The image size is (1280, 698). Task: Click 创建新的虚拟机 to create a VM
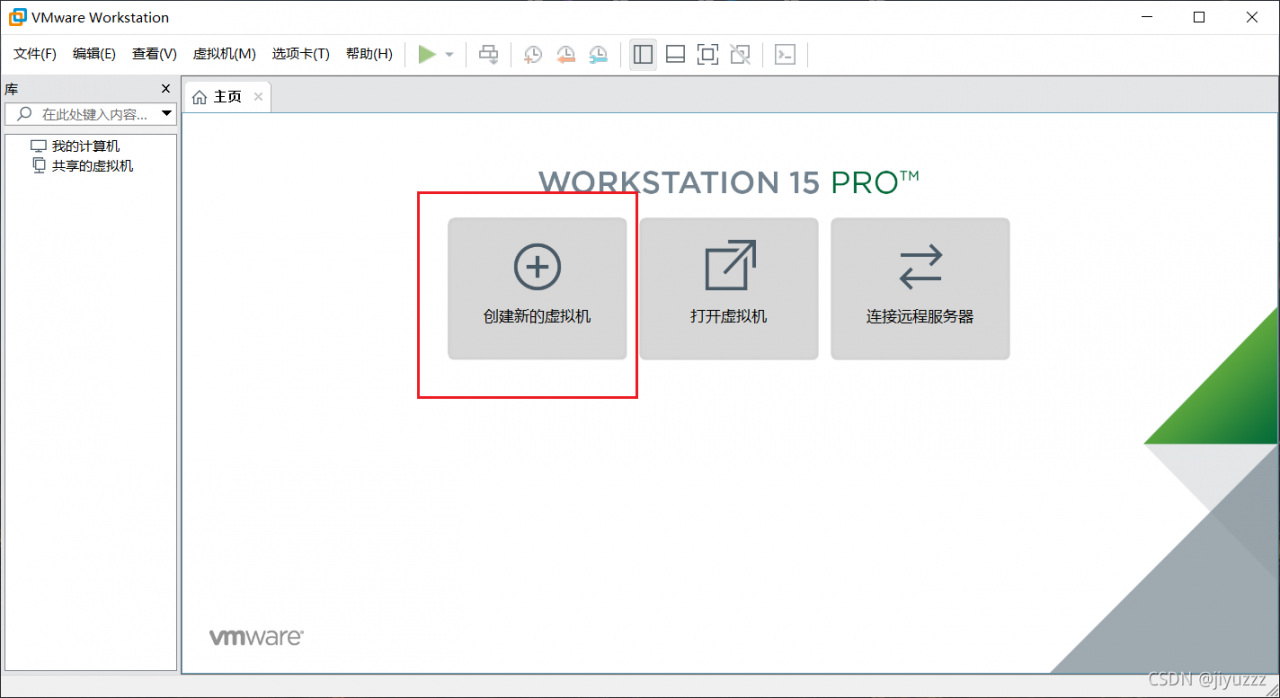(537, 288)
